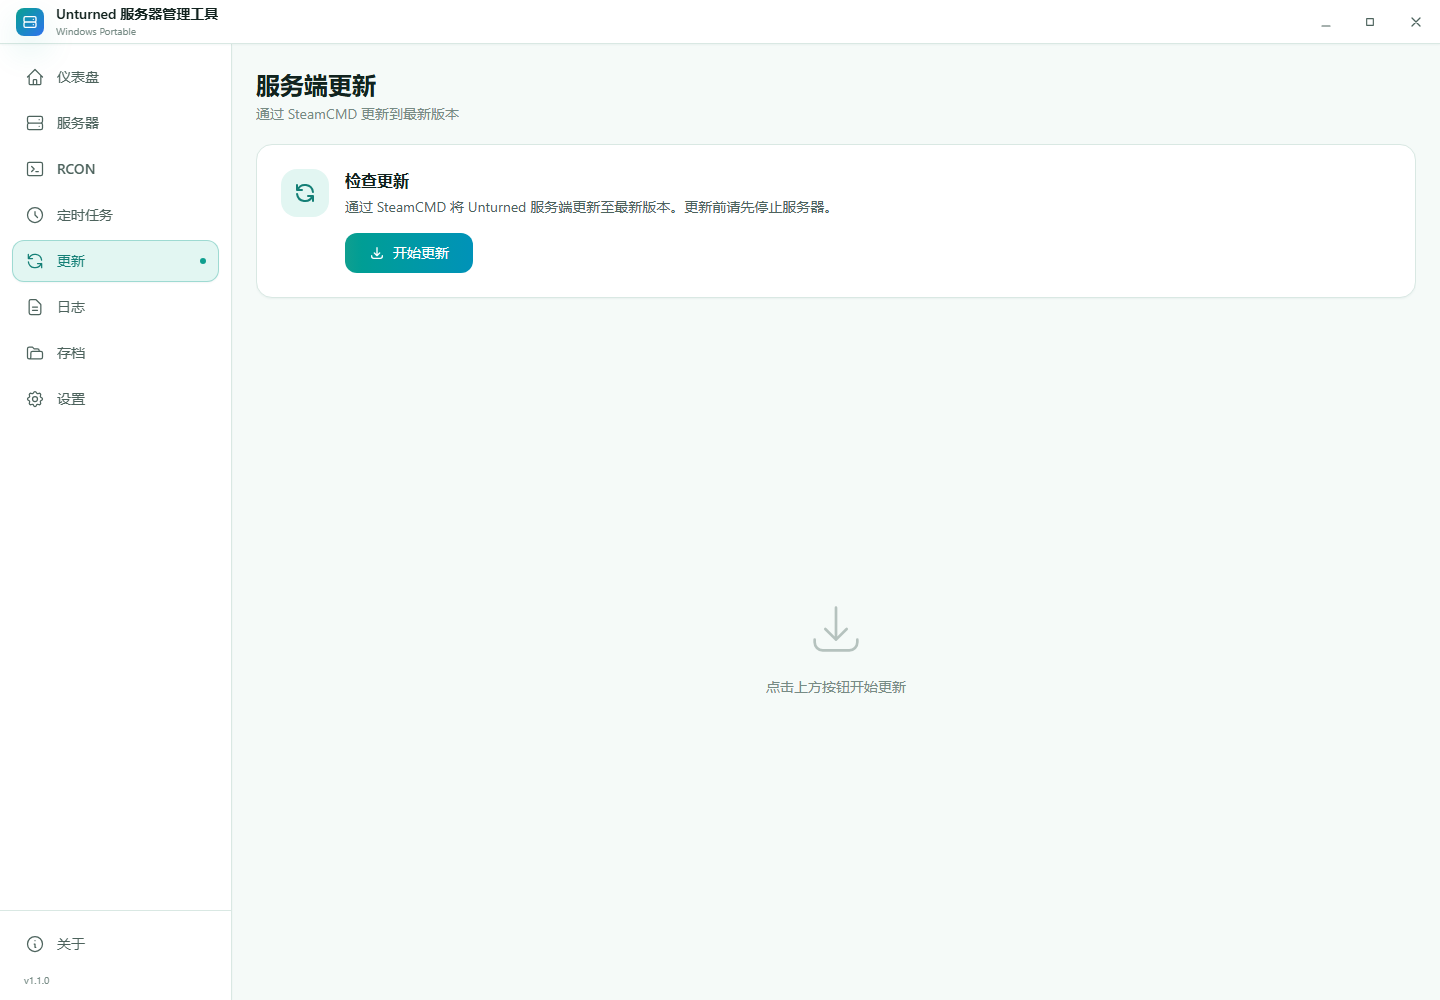This screenshot has width=1440, height=1000.
Task: Click the folder icon beside 存档
Action: pyautogui.click(x=35, y=353)
